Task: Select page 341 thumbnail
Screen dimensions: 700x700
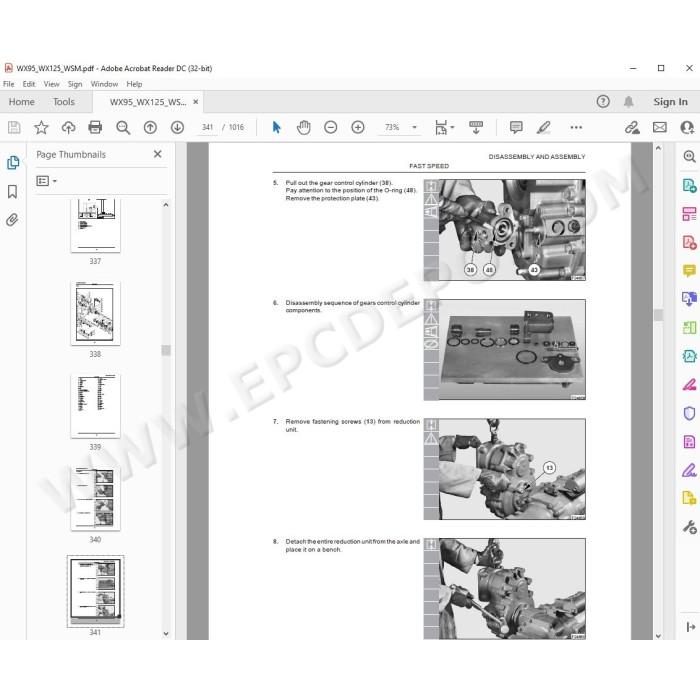Action: pos(96,592)
